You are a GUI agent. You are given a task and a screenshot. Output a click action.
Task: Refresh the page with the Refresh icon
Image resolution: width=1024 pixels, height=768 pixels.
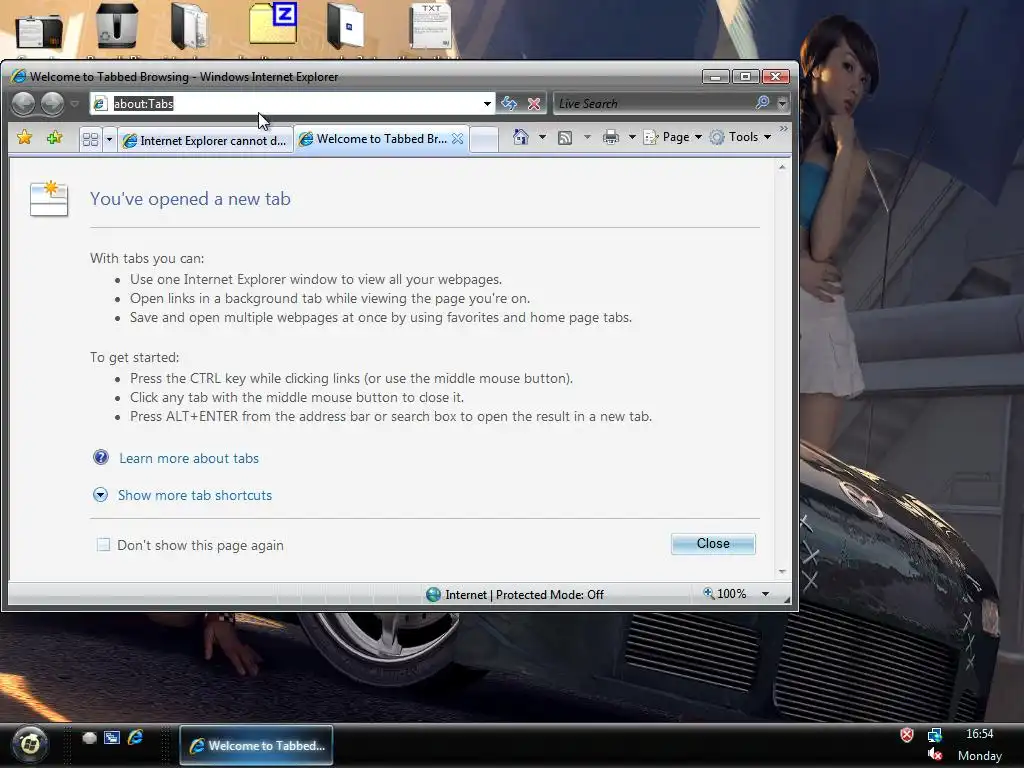(x=509, y=103)
